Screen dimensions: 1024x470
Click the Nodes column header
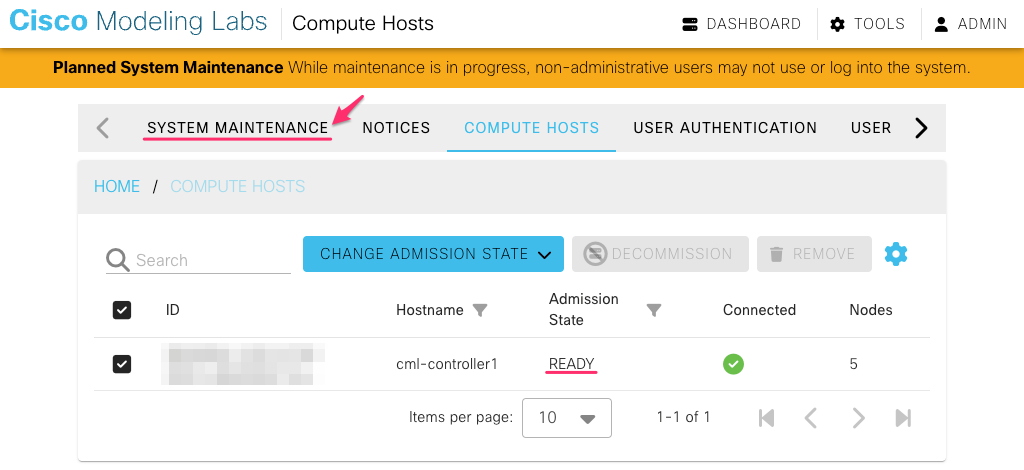pos(871,310)
